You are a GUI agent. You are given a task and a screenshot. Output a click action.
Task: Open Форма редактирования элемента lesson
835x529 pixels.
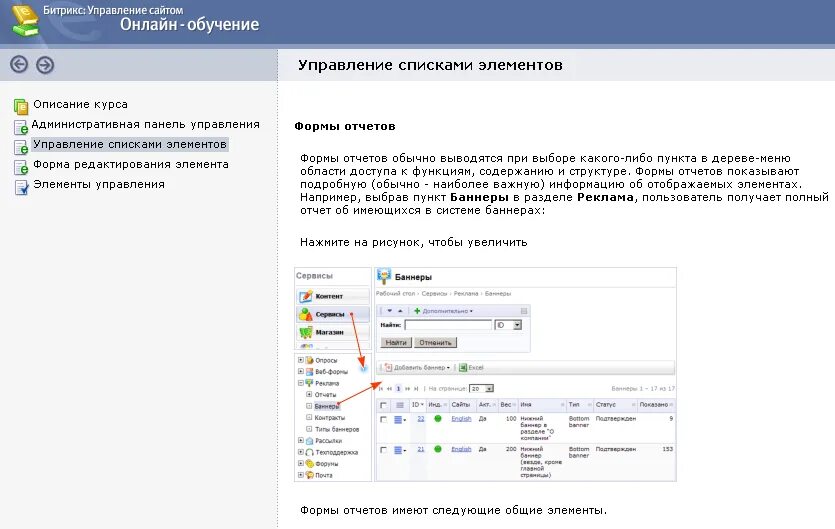click(x=131, y=164)
